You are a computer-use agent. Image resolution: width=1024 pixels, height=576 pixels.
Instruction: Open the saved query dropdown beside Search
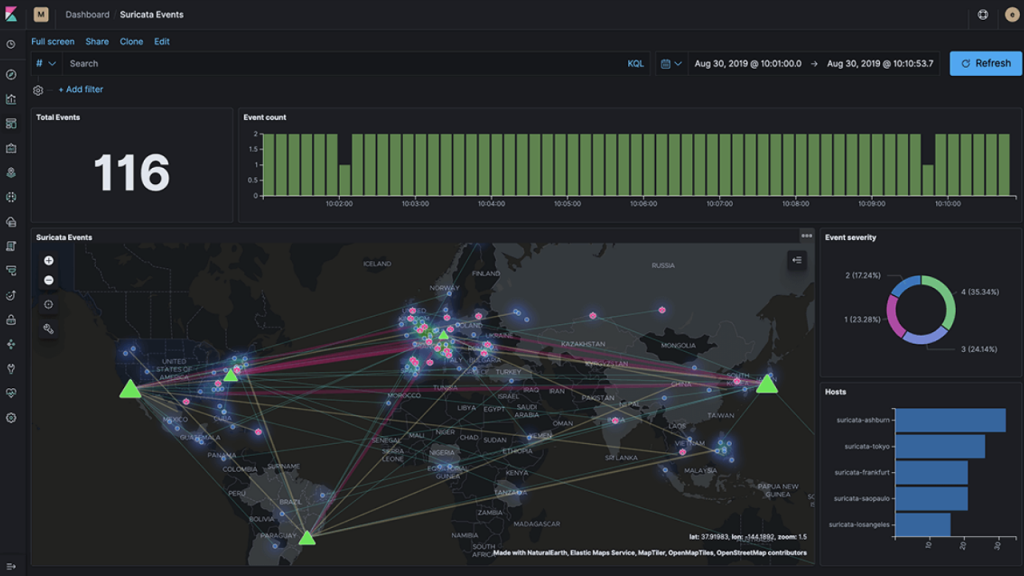46,63
